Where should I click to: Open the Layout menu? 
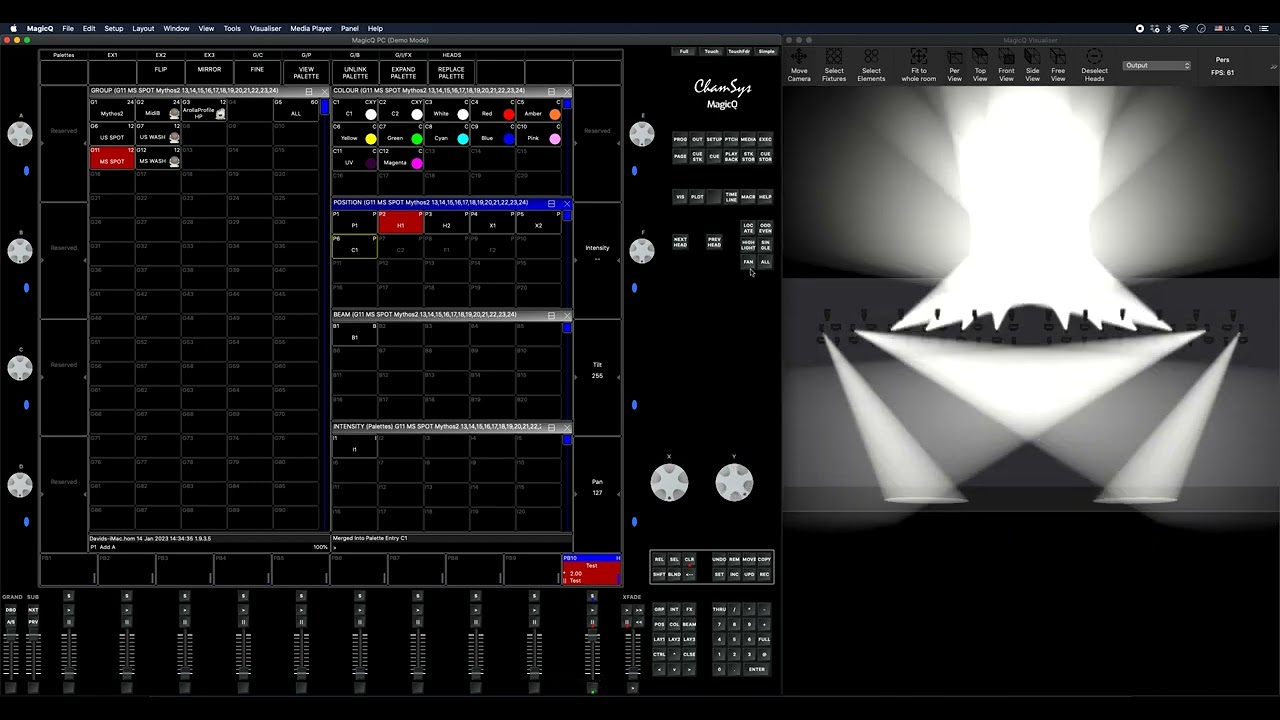143,29
